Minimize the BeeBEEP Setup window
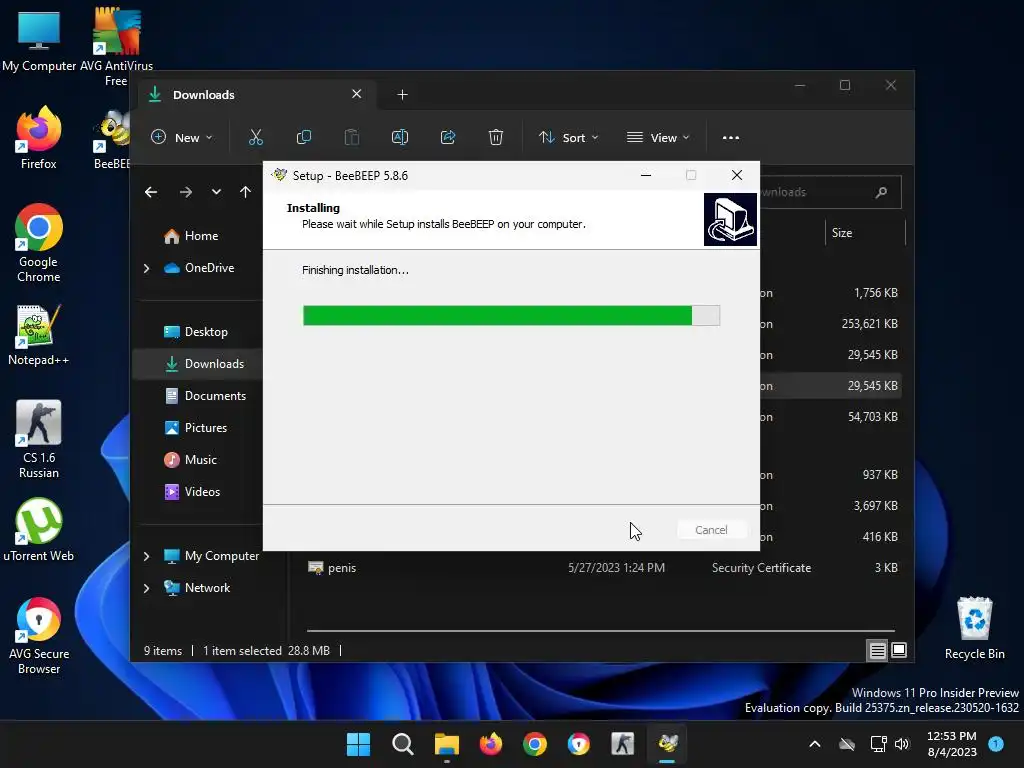The width and height of the screenshot is (1024, 768). tap(646, 175)
